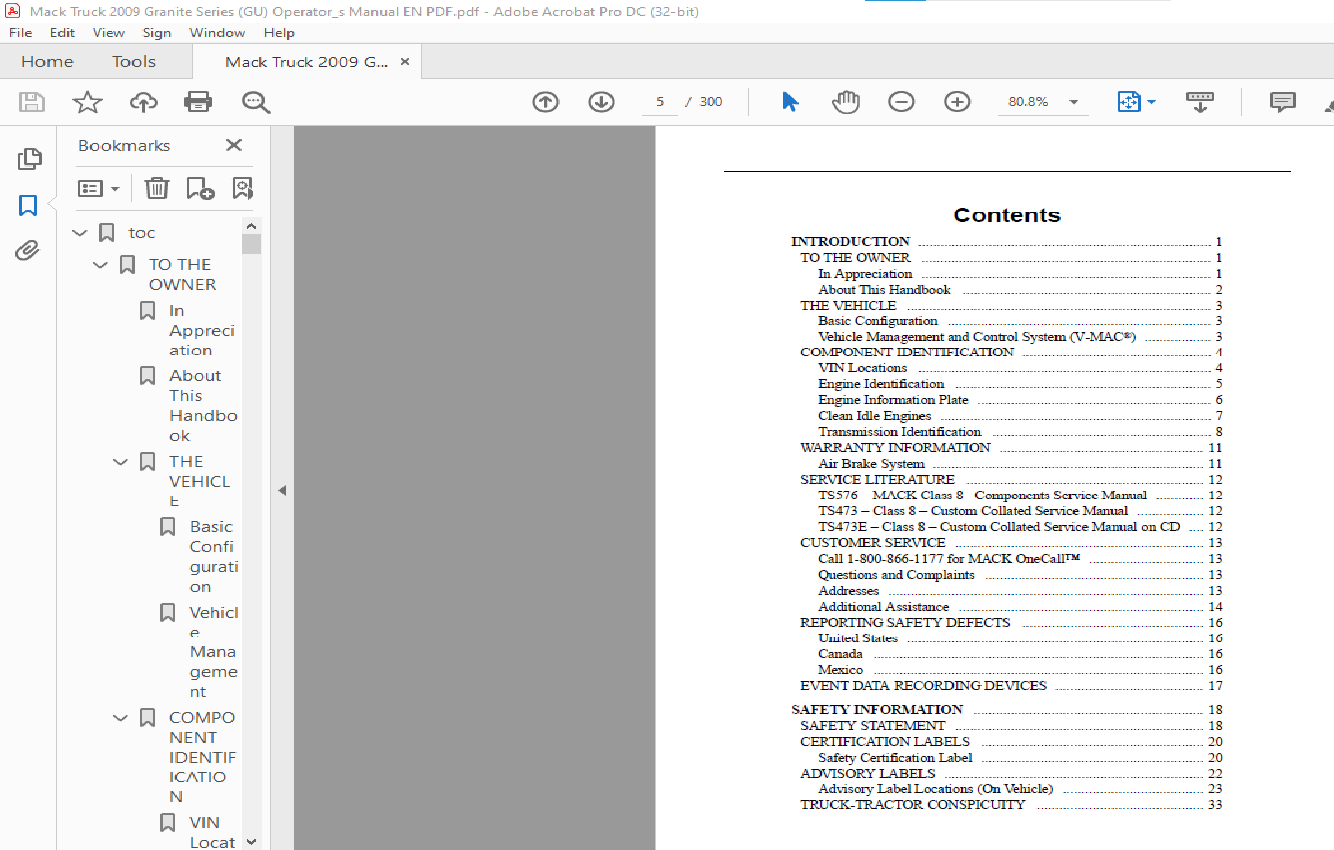This screenshot has height=850, width=1334.
Task: Open the find text search tool
Action: point(256,102)
